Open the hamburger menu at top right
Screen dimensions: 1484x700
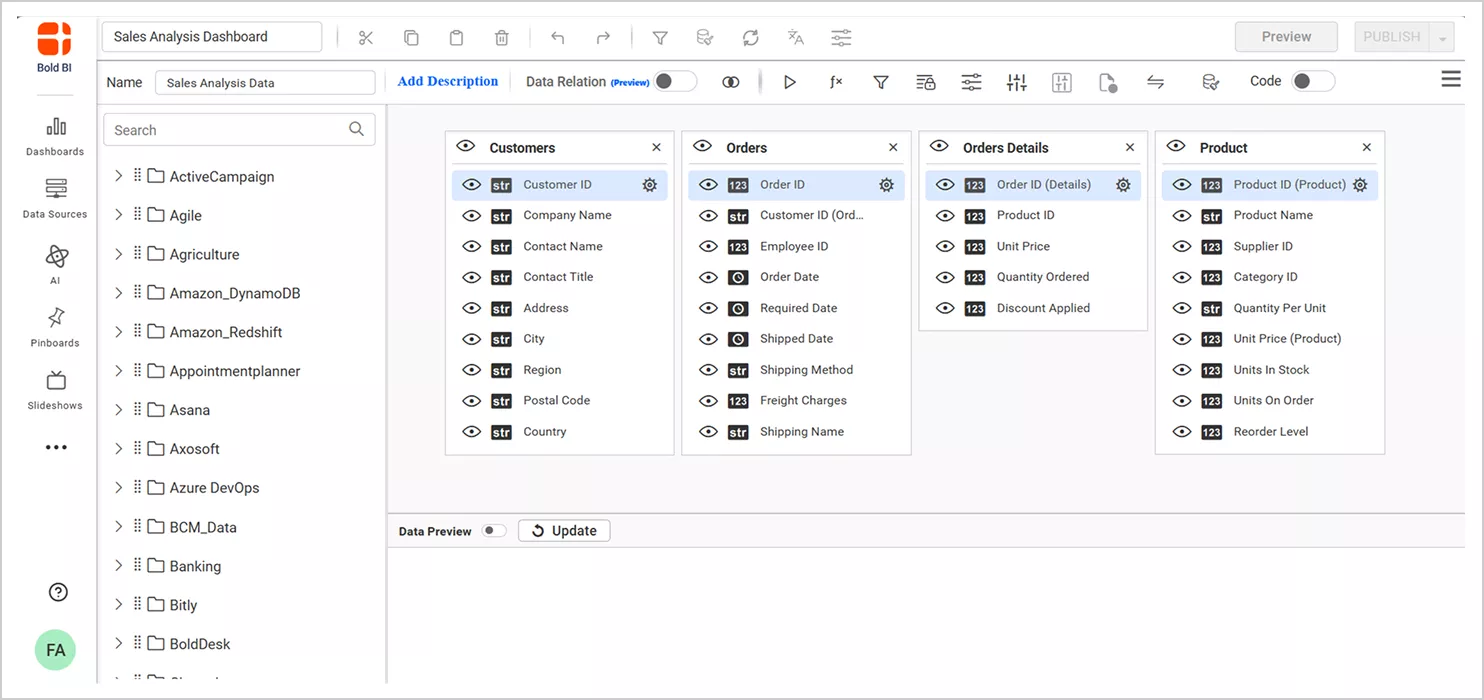(x=1451, y=79)
